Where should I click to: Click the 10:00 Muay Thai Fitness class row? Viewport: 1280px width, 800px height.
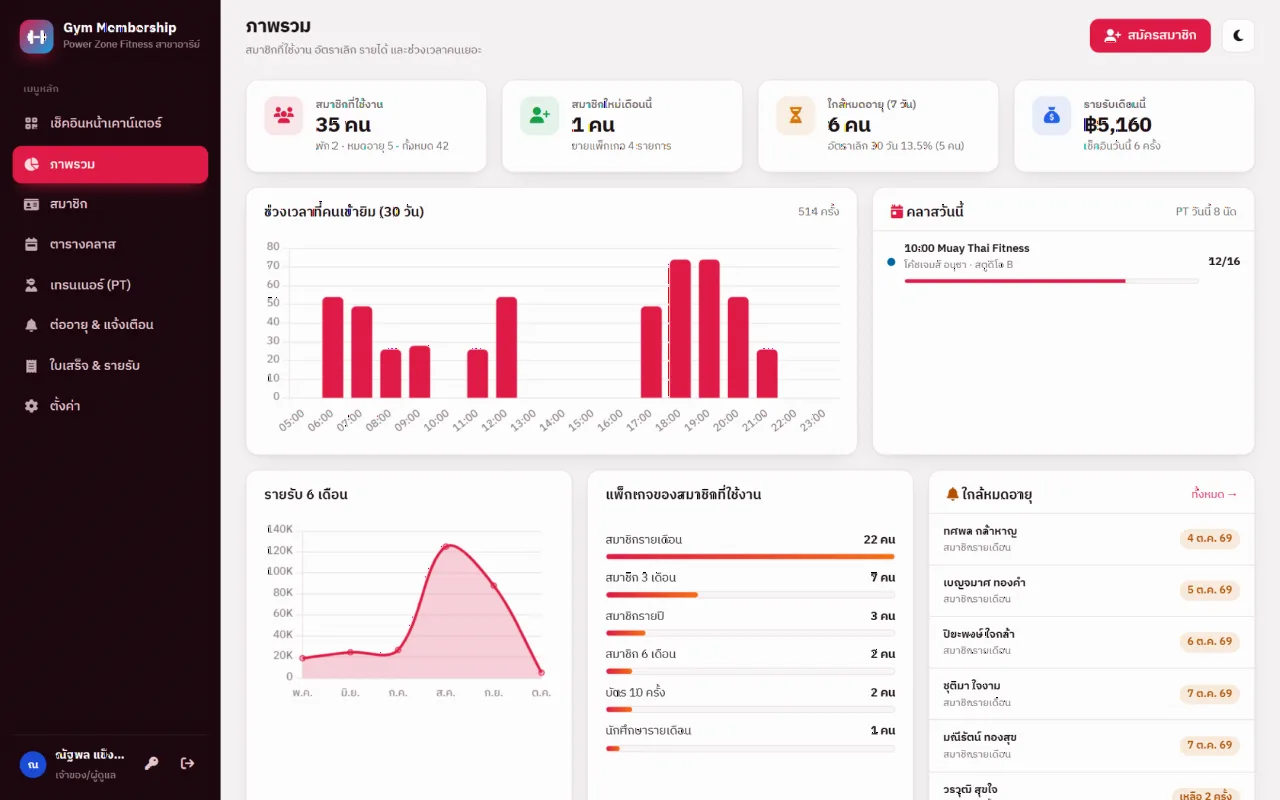click(x=1063, y=264)
